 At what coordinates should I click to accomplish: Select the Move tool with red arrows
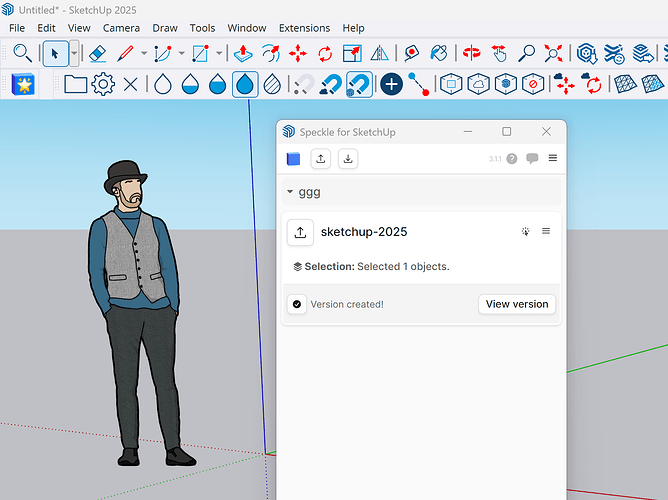[298, 54]
